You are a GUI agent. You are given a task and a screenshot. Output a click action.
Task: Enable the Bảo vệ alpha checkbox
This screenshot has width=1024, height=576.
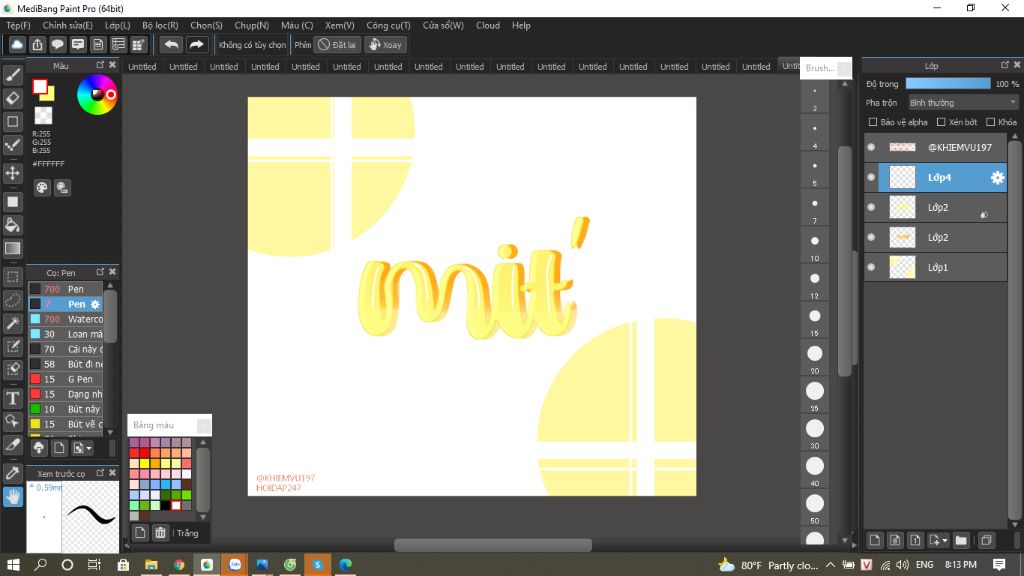tap(873, 122)
